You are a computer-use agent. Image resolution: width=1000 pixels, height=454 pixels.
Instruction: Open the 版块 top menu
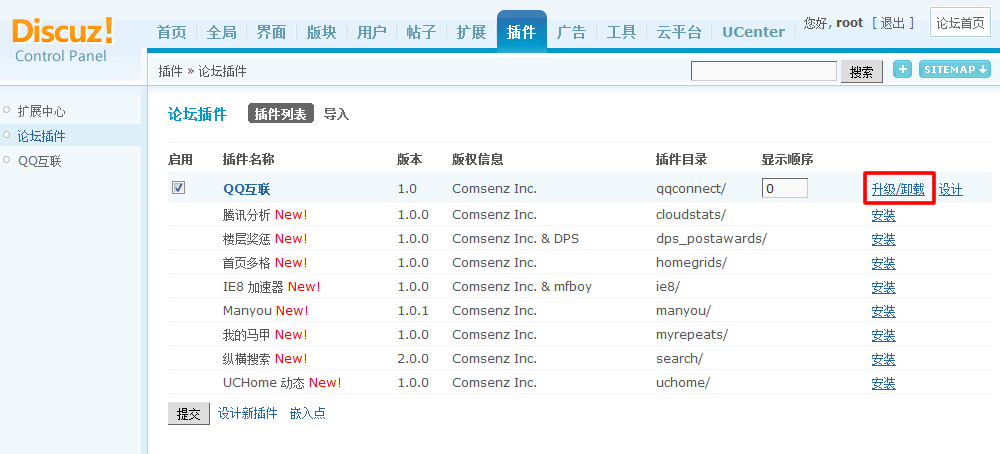click(321, 32)
